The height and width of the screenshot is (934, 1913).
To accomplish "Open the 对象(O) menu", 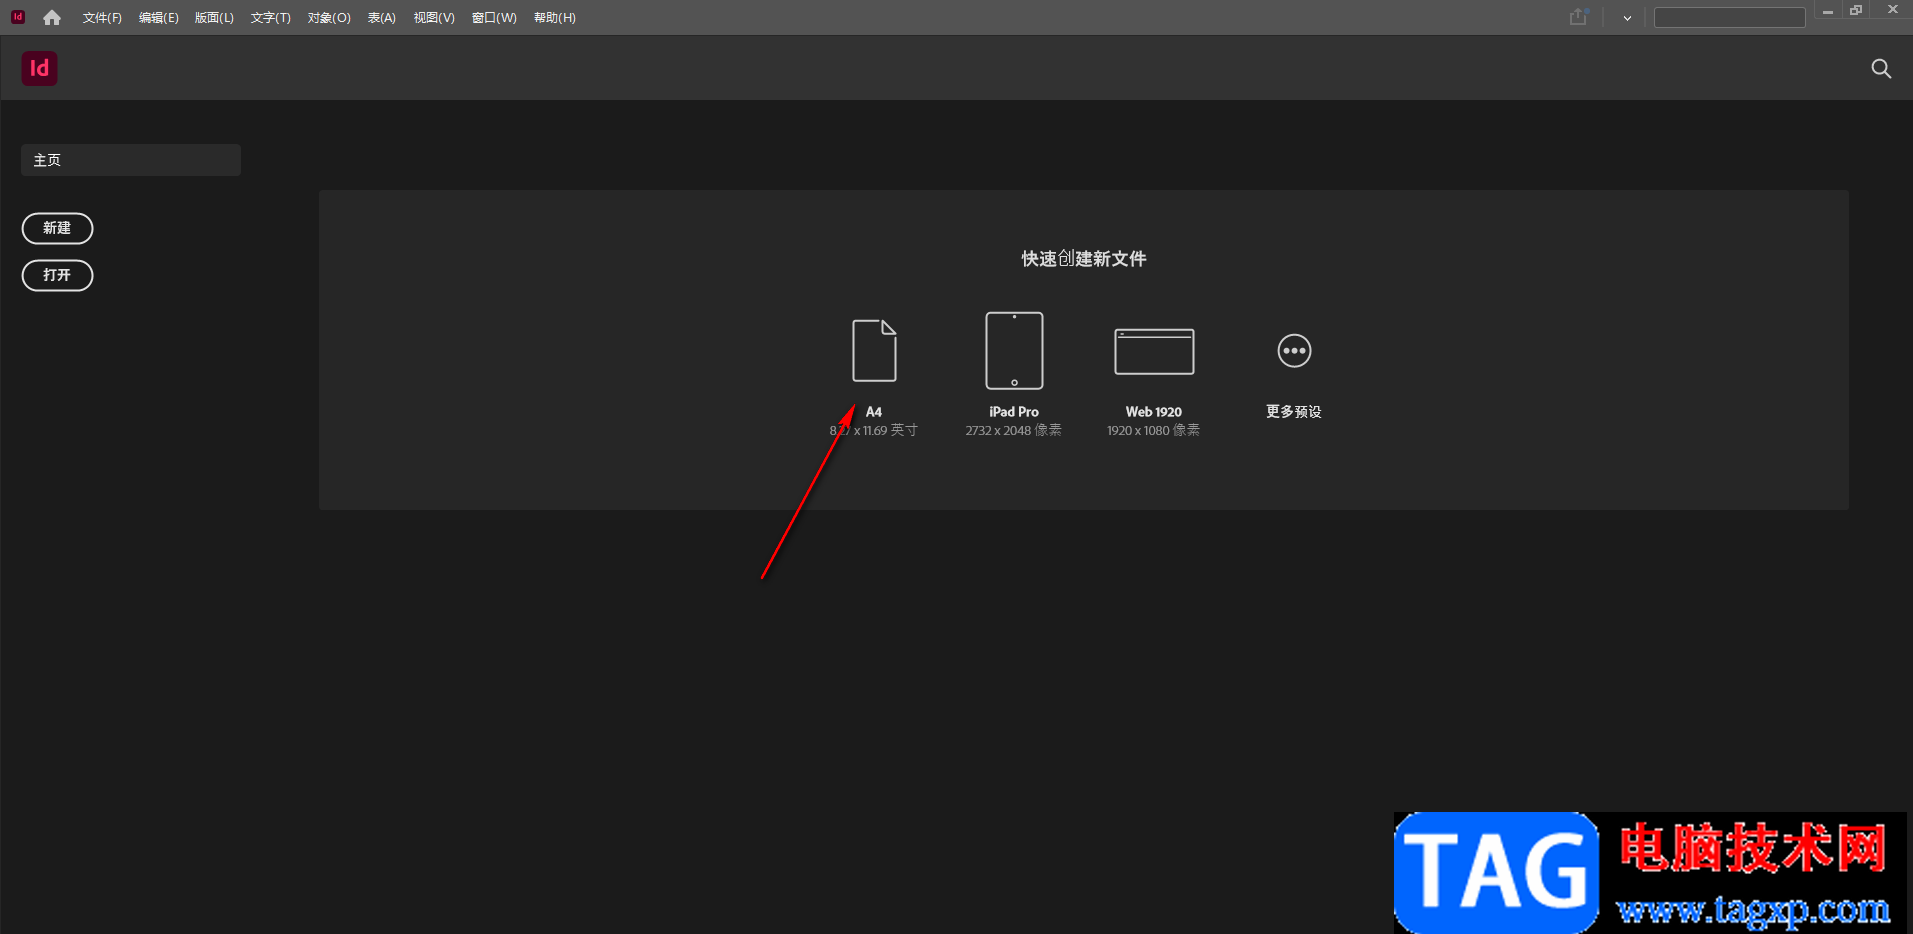I will 329,18.
